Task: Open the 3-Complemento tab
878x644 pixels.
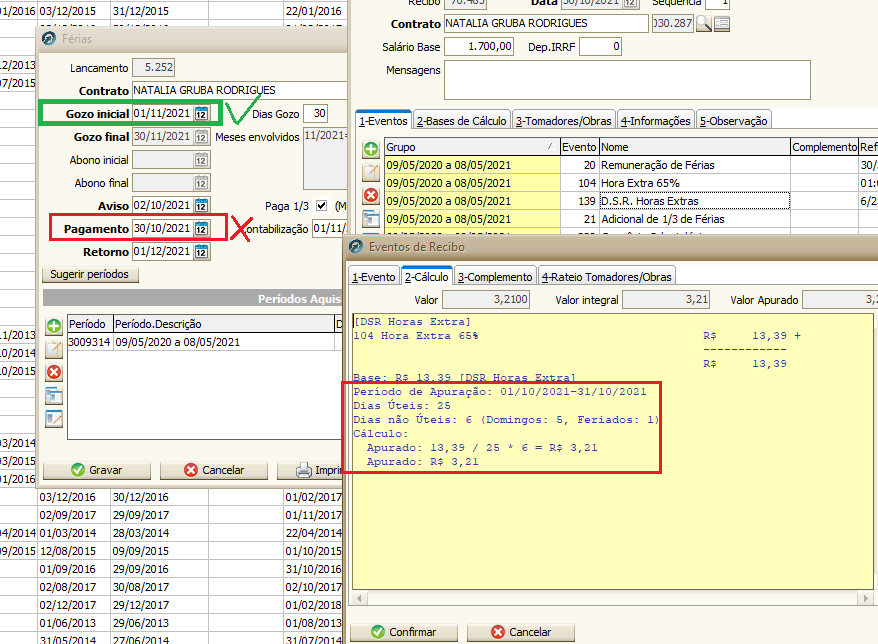Action: pyautogui.click(x=495, y=277)
